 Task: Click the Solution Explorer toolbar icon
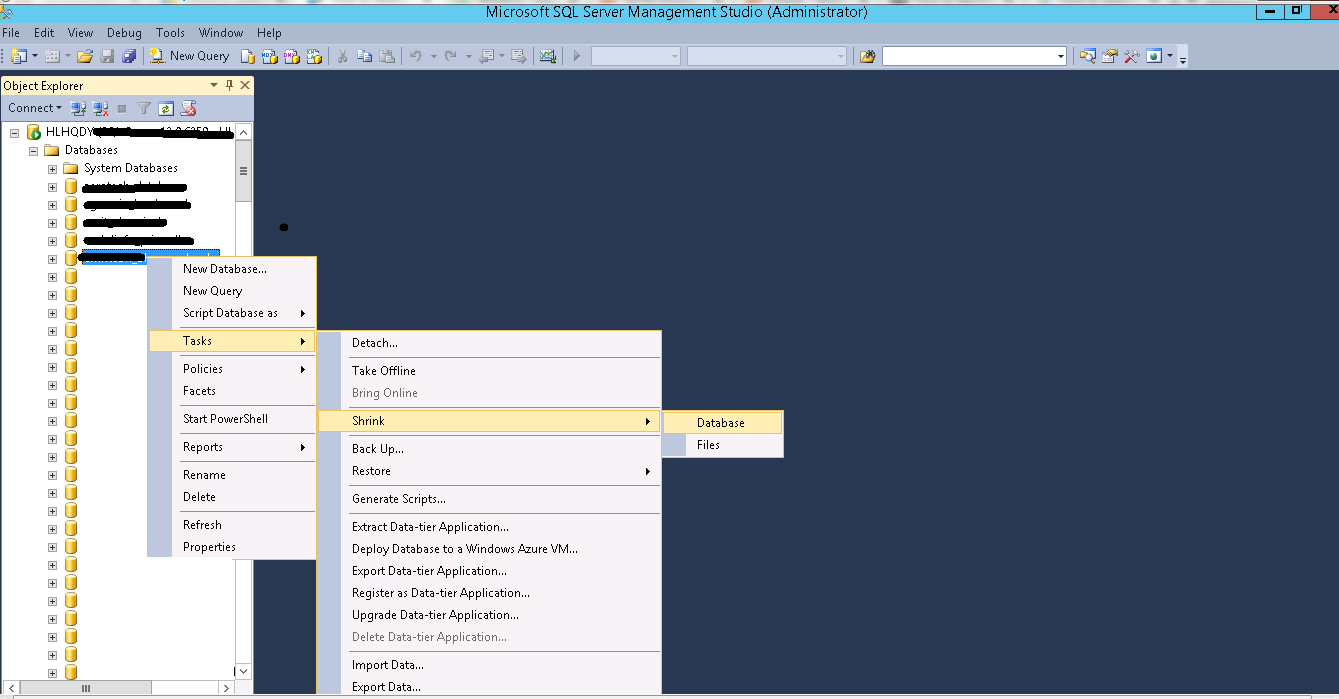pyautogui.click(x=1088, y=56)
